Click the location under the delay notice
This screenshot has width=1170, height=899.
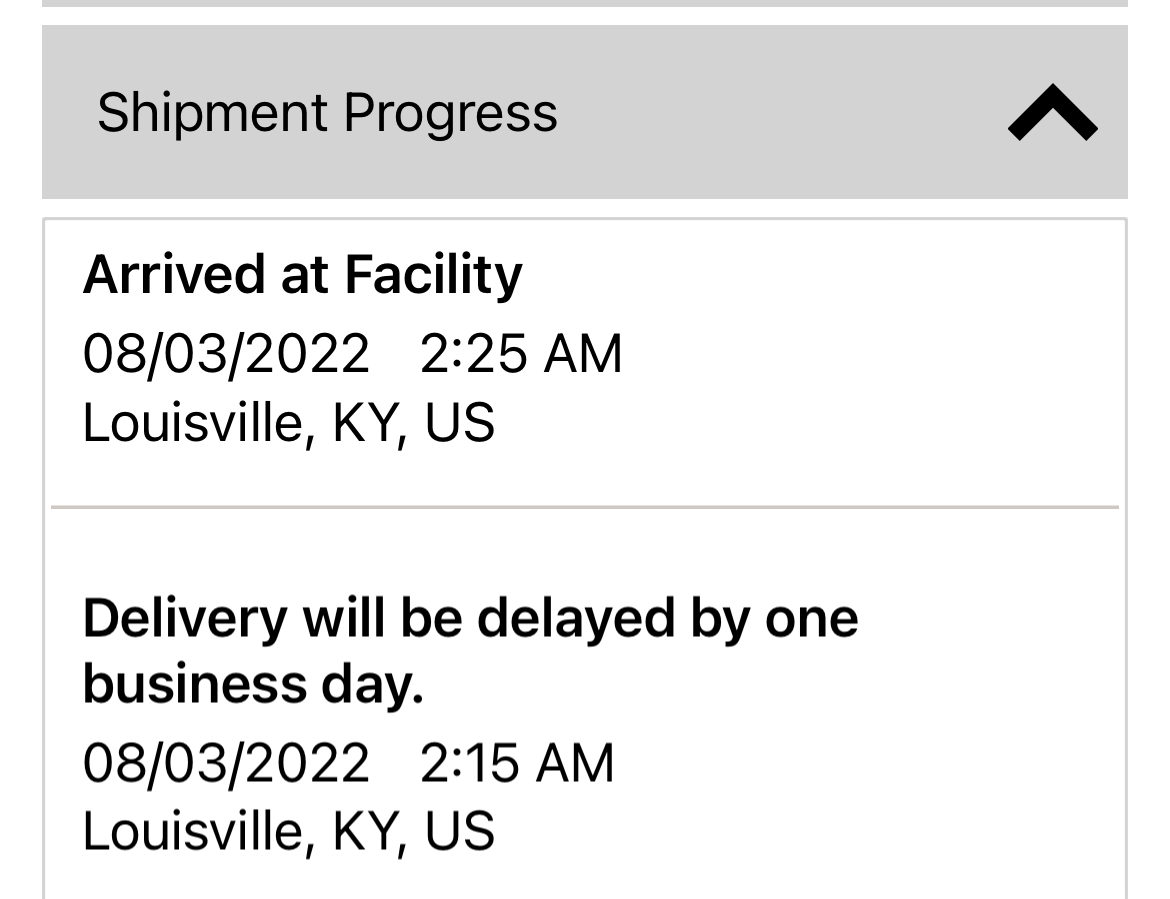tap(288, 832)
